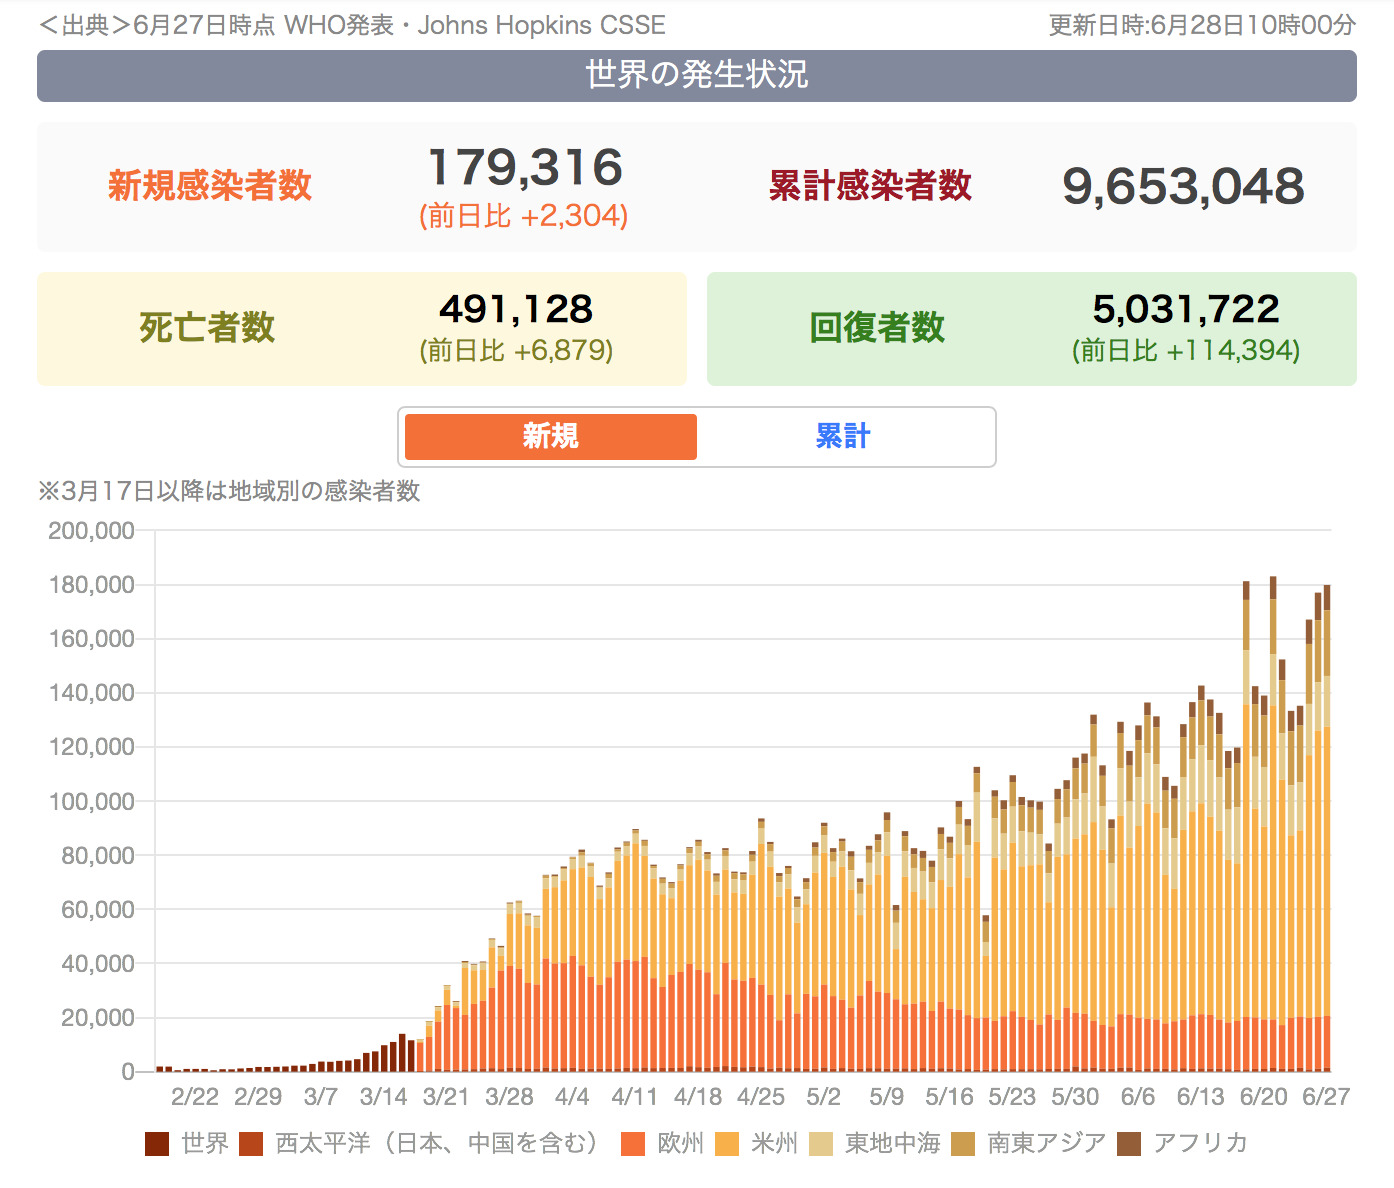Viewport: 1394px width, 1188px height.
Task: Click the source text WHO発表・Johns Hopkins CSSE
Action: coord(475,25)
